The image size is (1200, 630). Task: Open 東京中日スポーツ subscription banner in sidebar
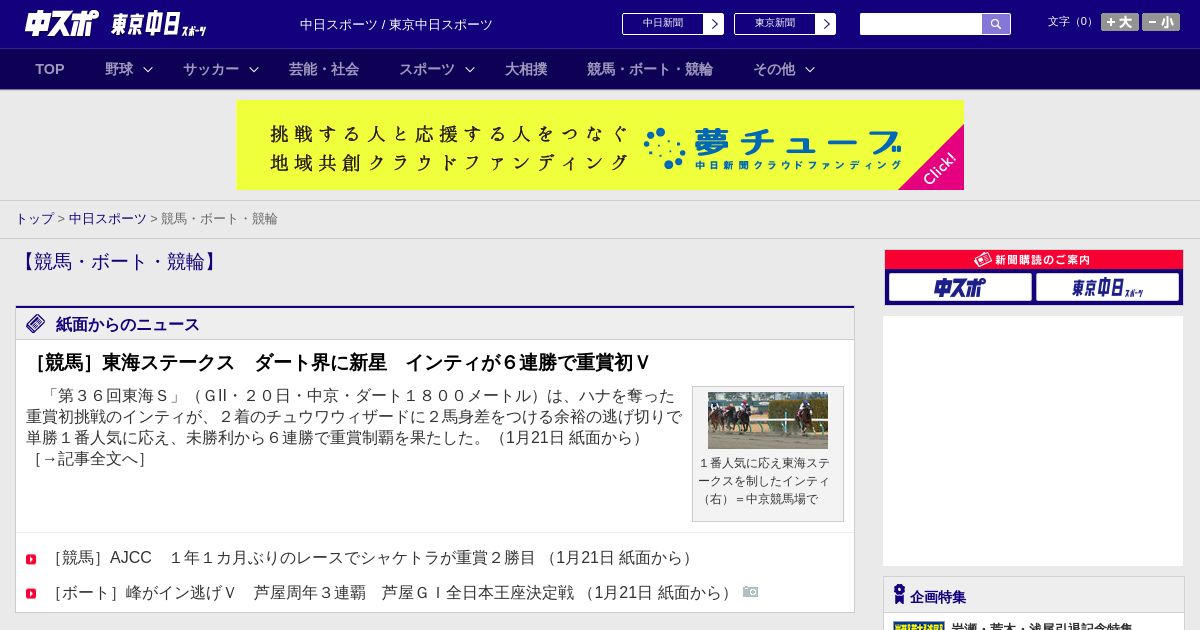tap(1107, 288)
